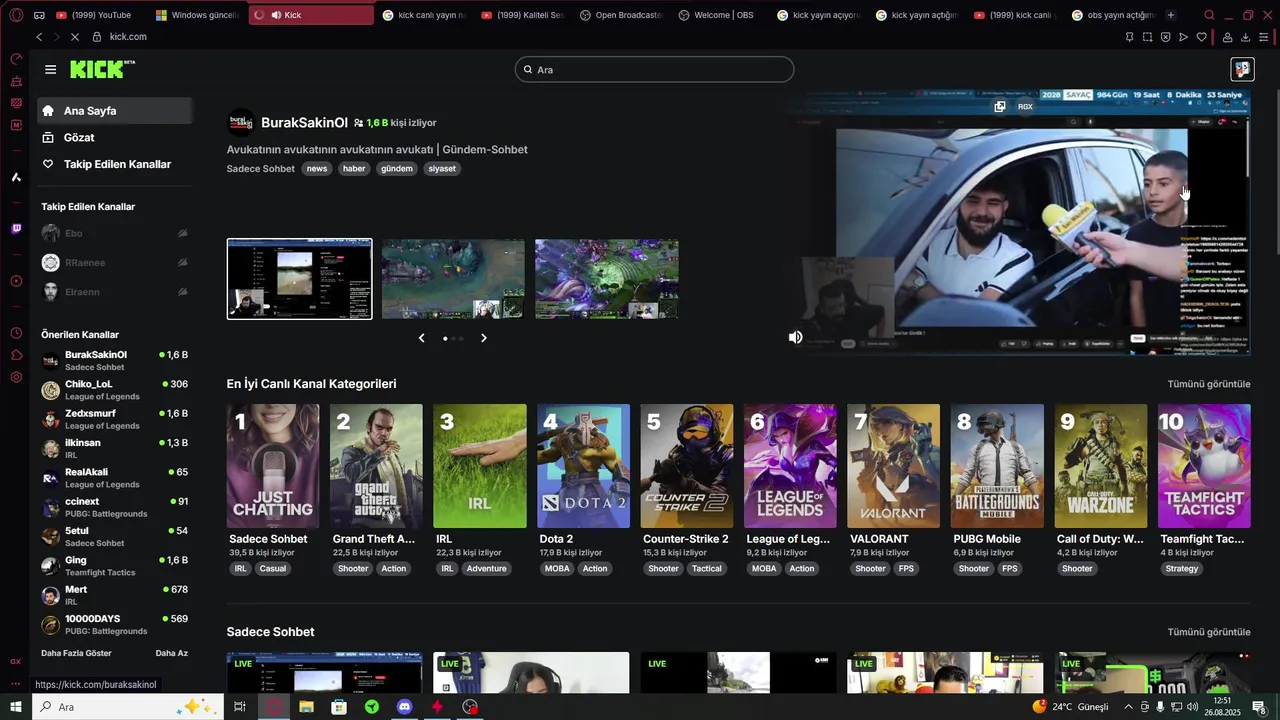
Task: Open Easy Setup menu icon
Action: [1263, 37]
